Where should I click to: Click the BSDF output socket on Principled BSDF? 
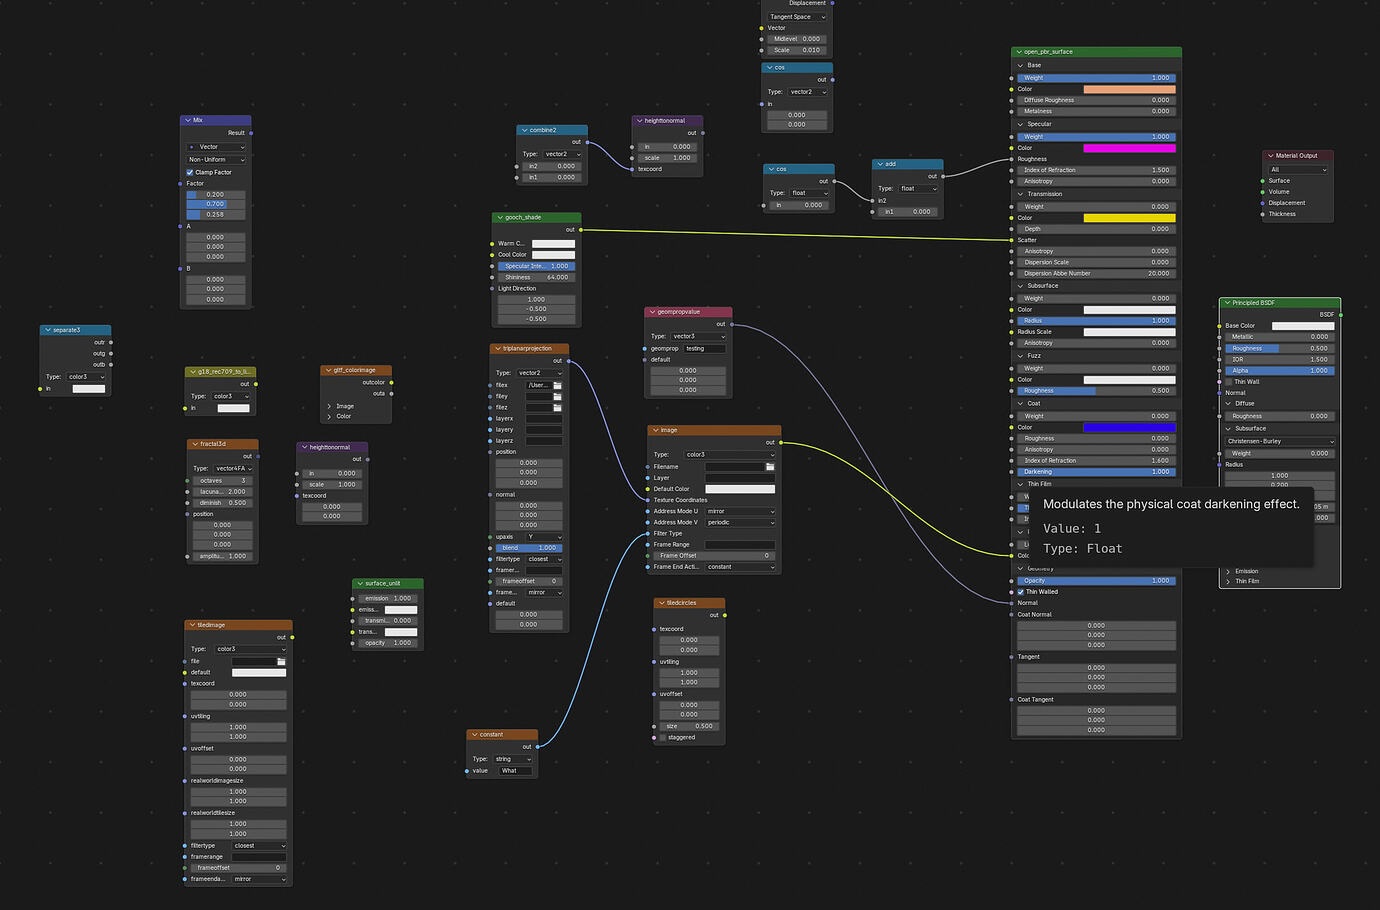pos(1341,315)
